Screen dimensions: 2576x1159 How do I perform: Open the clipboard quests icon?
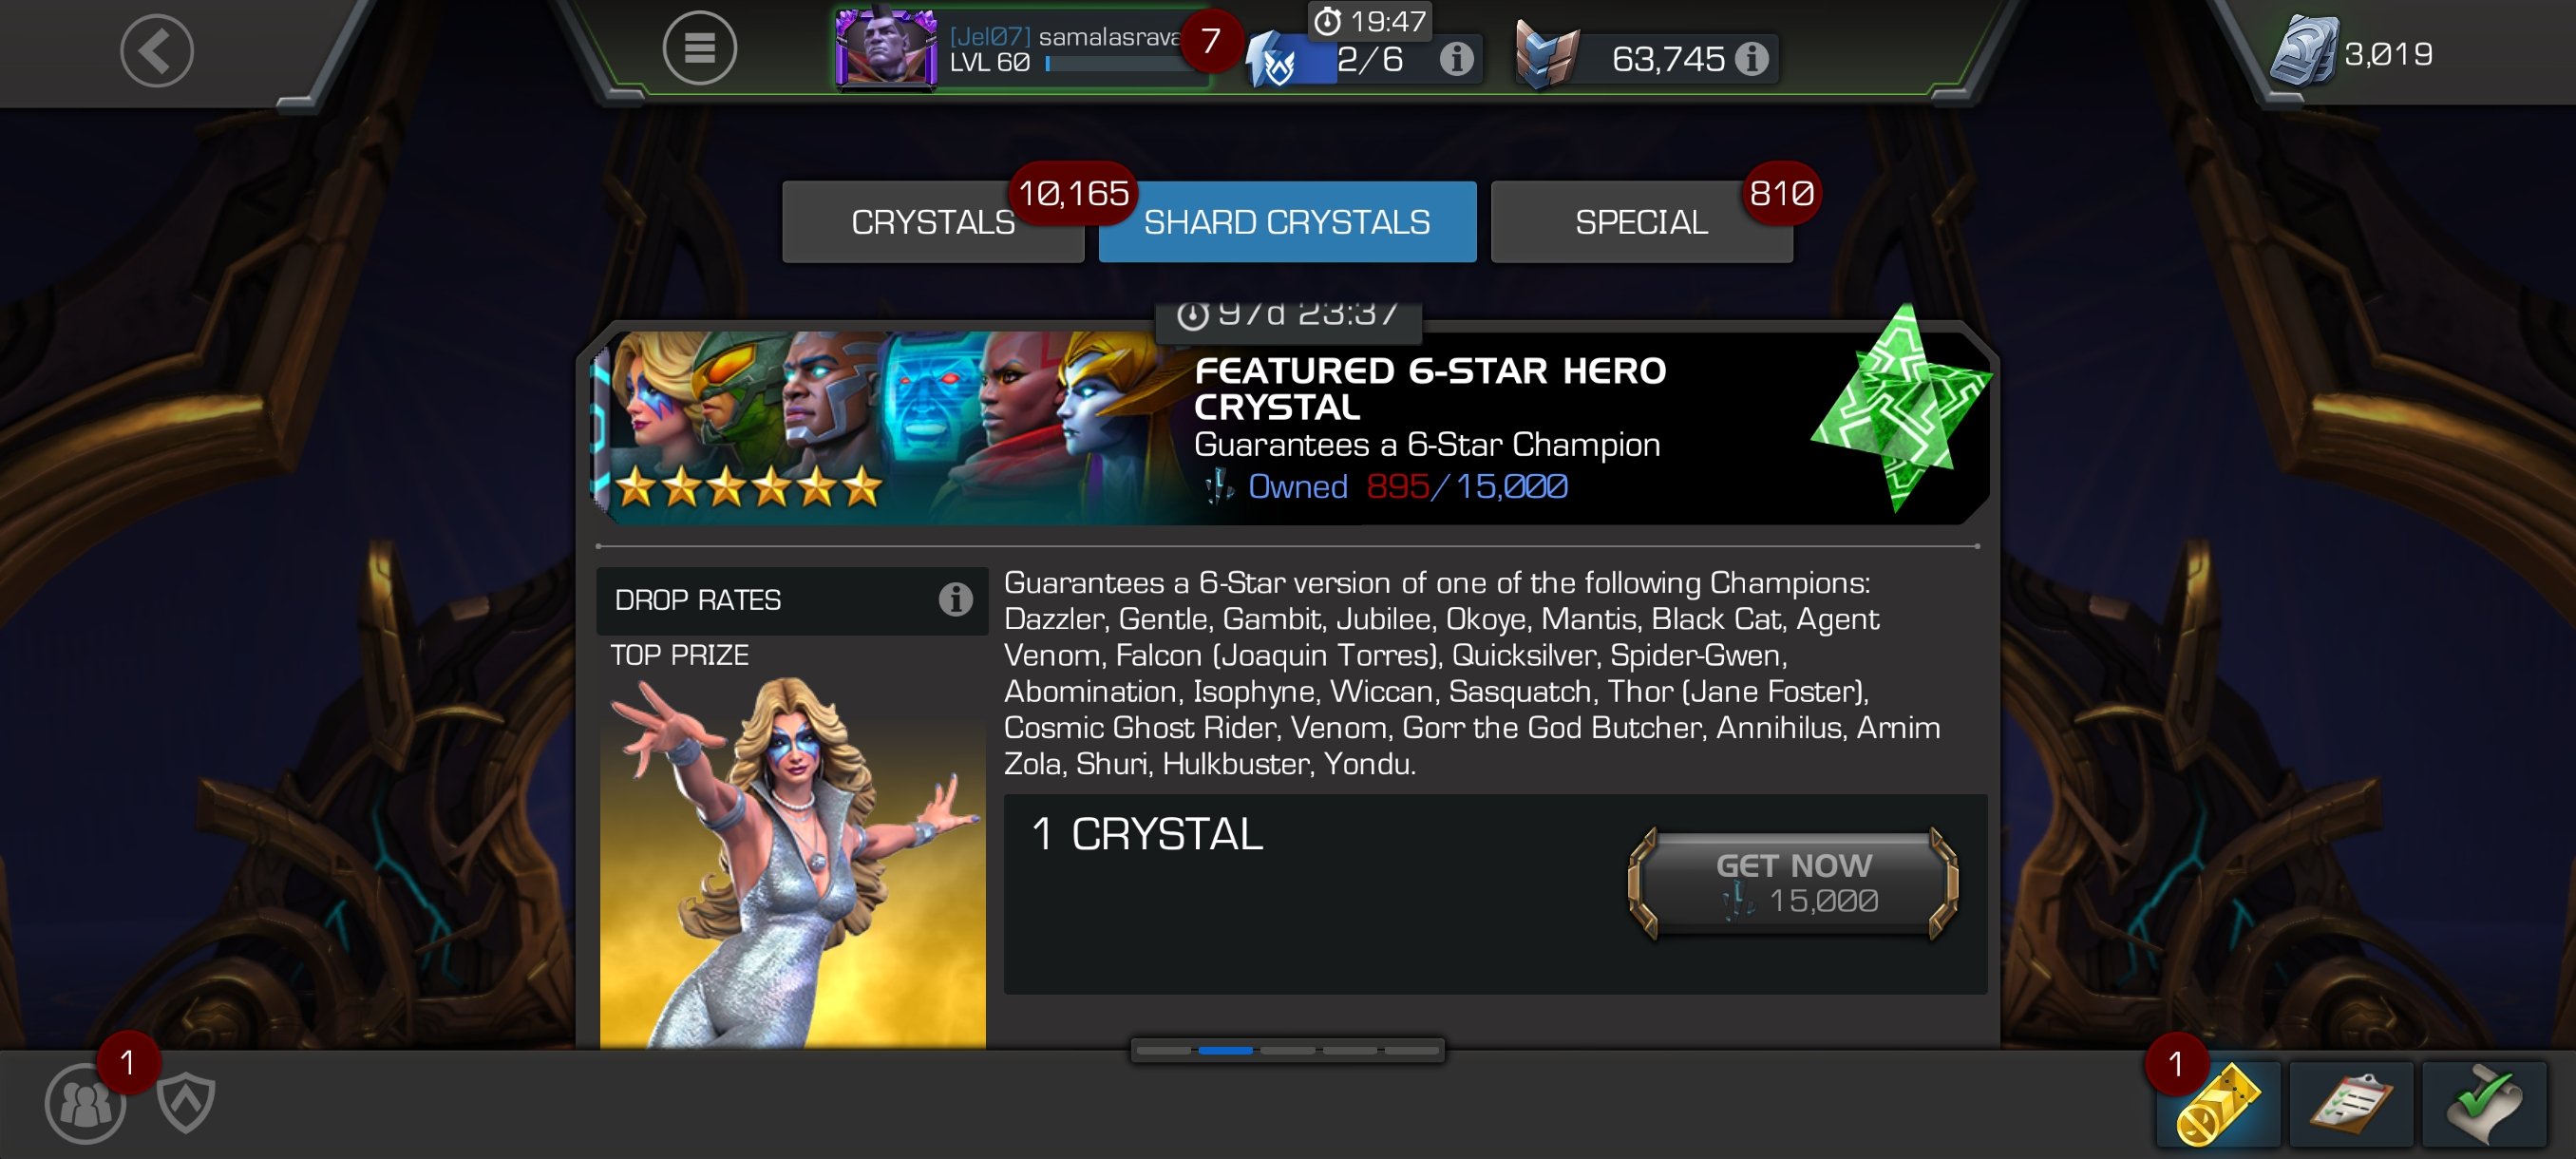(x=2350, y=1104)
